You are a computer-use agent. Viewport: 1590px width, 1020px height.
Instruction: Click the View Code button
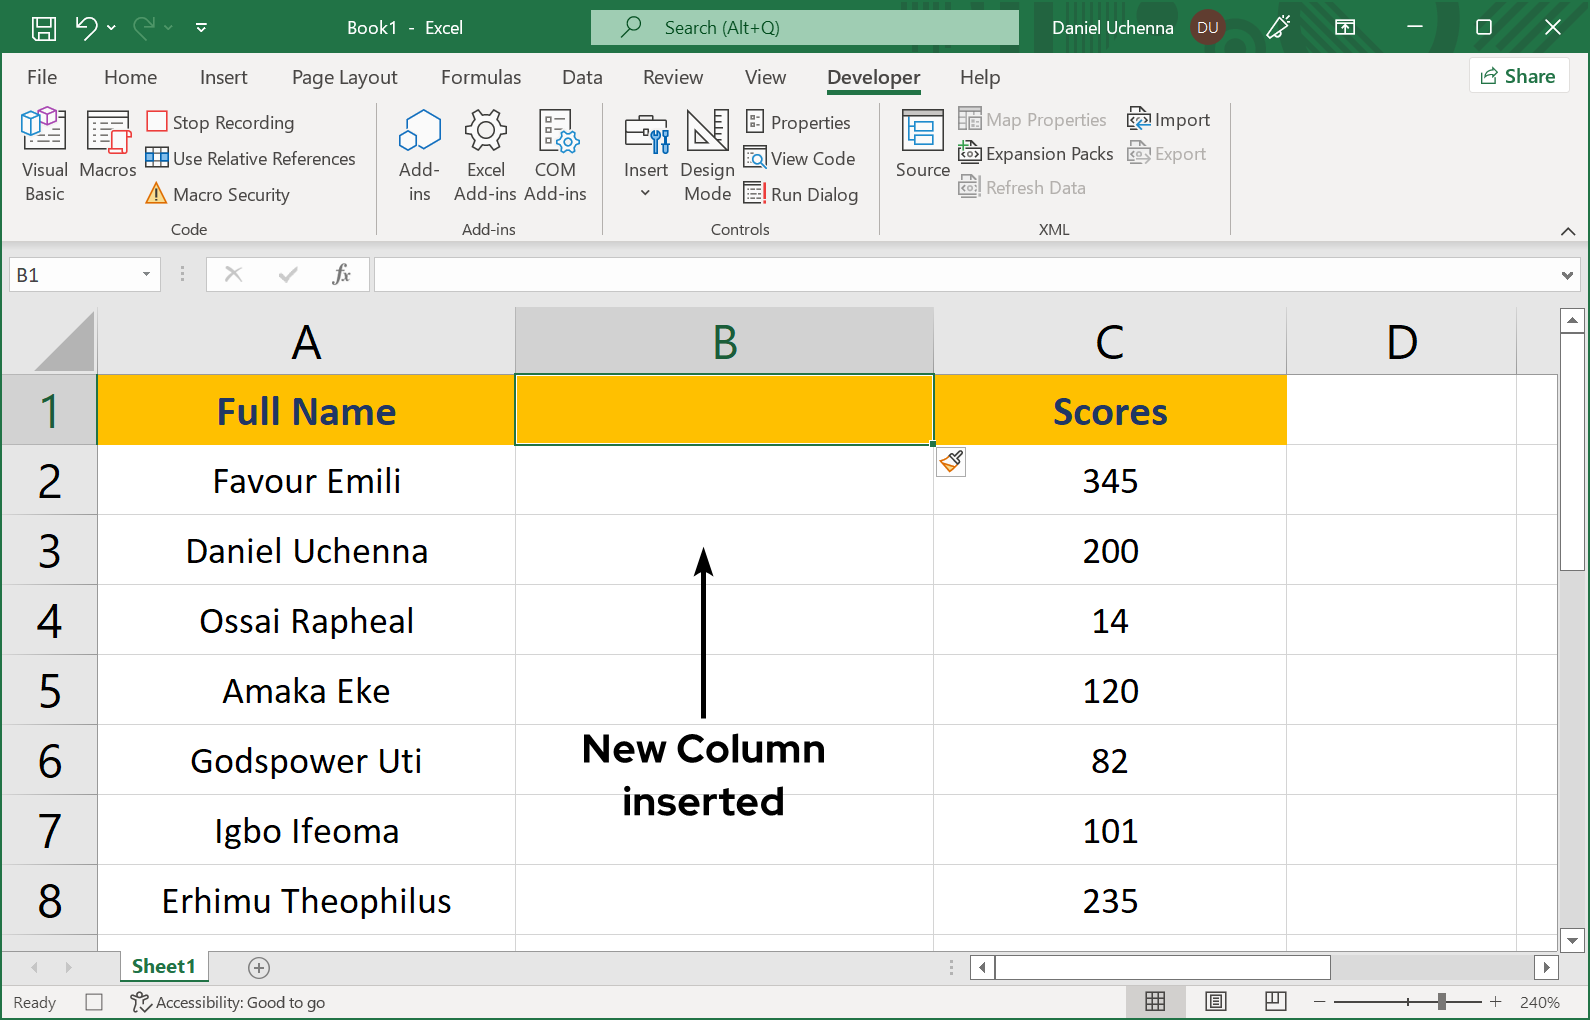(x=800, y=158)
